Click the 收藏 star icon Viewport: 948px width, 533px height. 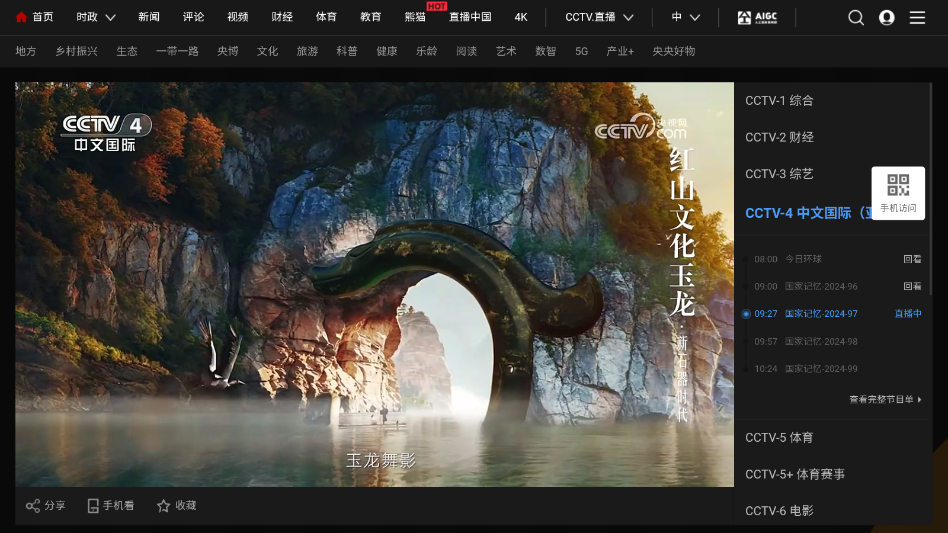(164, 506)
